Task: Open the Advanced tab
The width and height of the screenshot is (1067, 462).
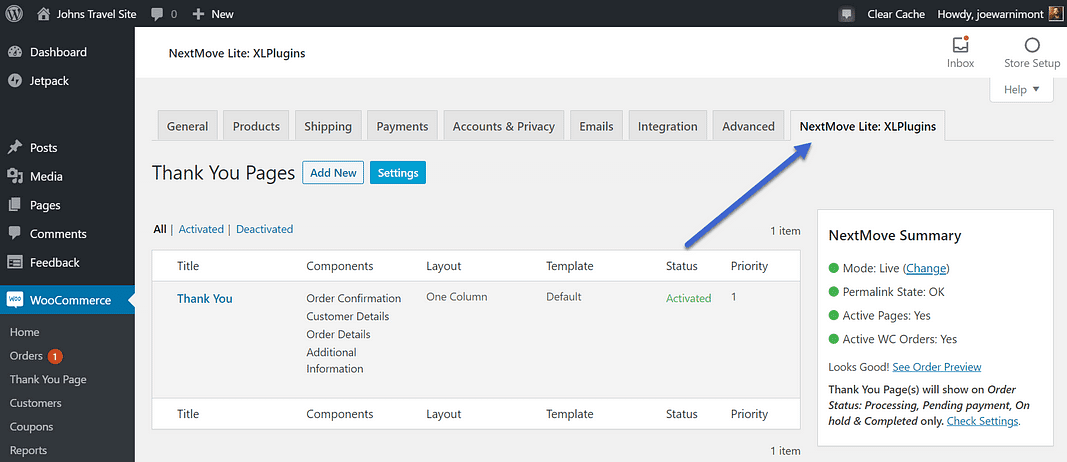Action: [749, 126]
